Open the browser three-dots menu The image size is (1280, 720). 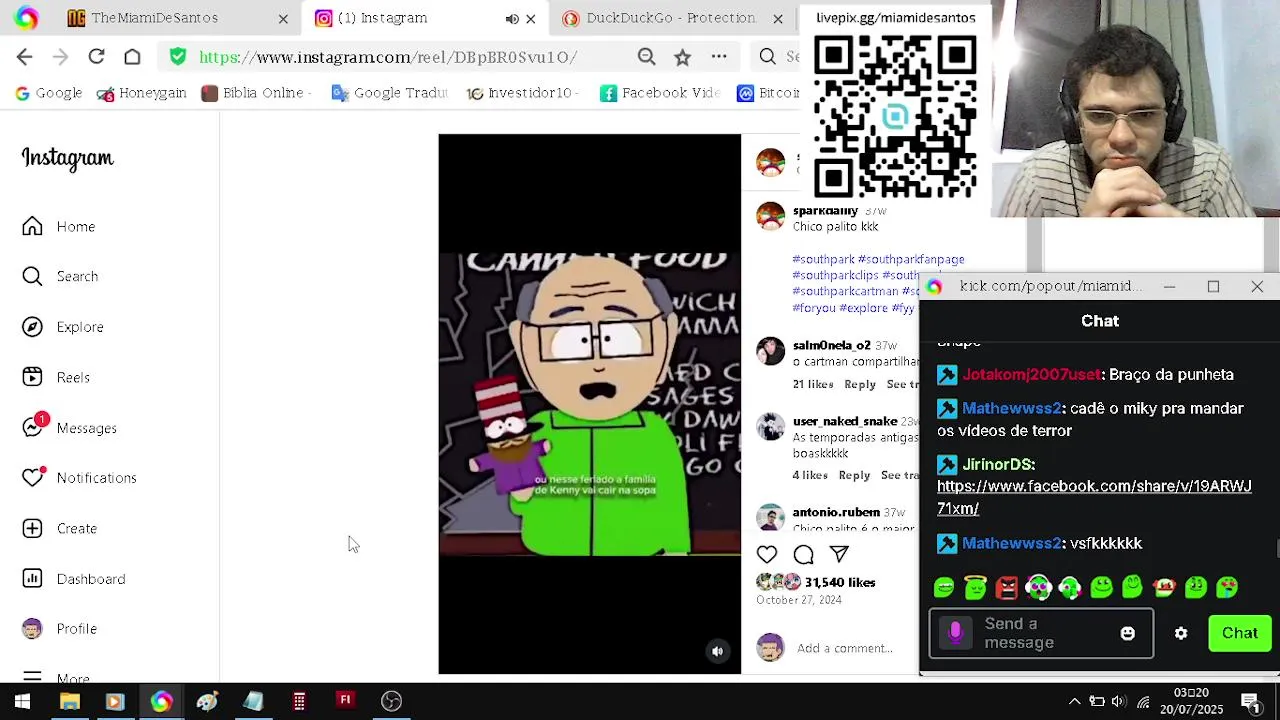coord(719,57)
